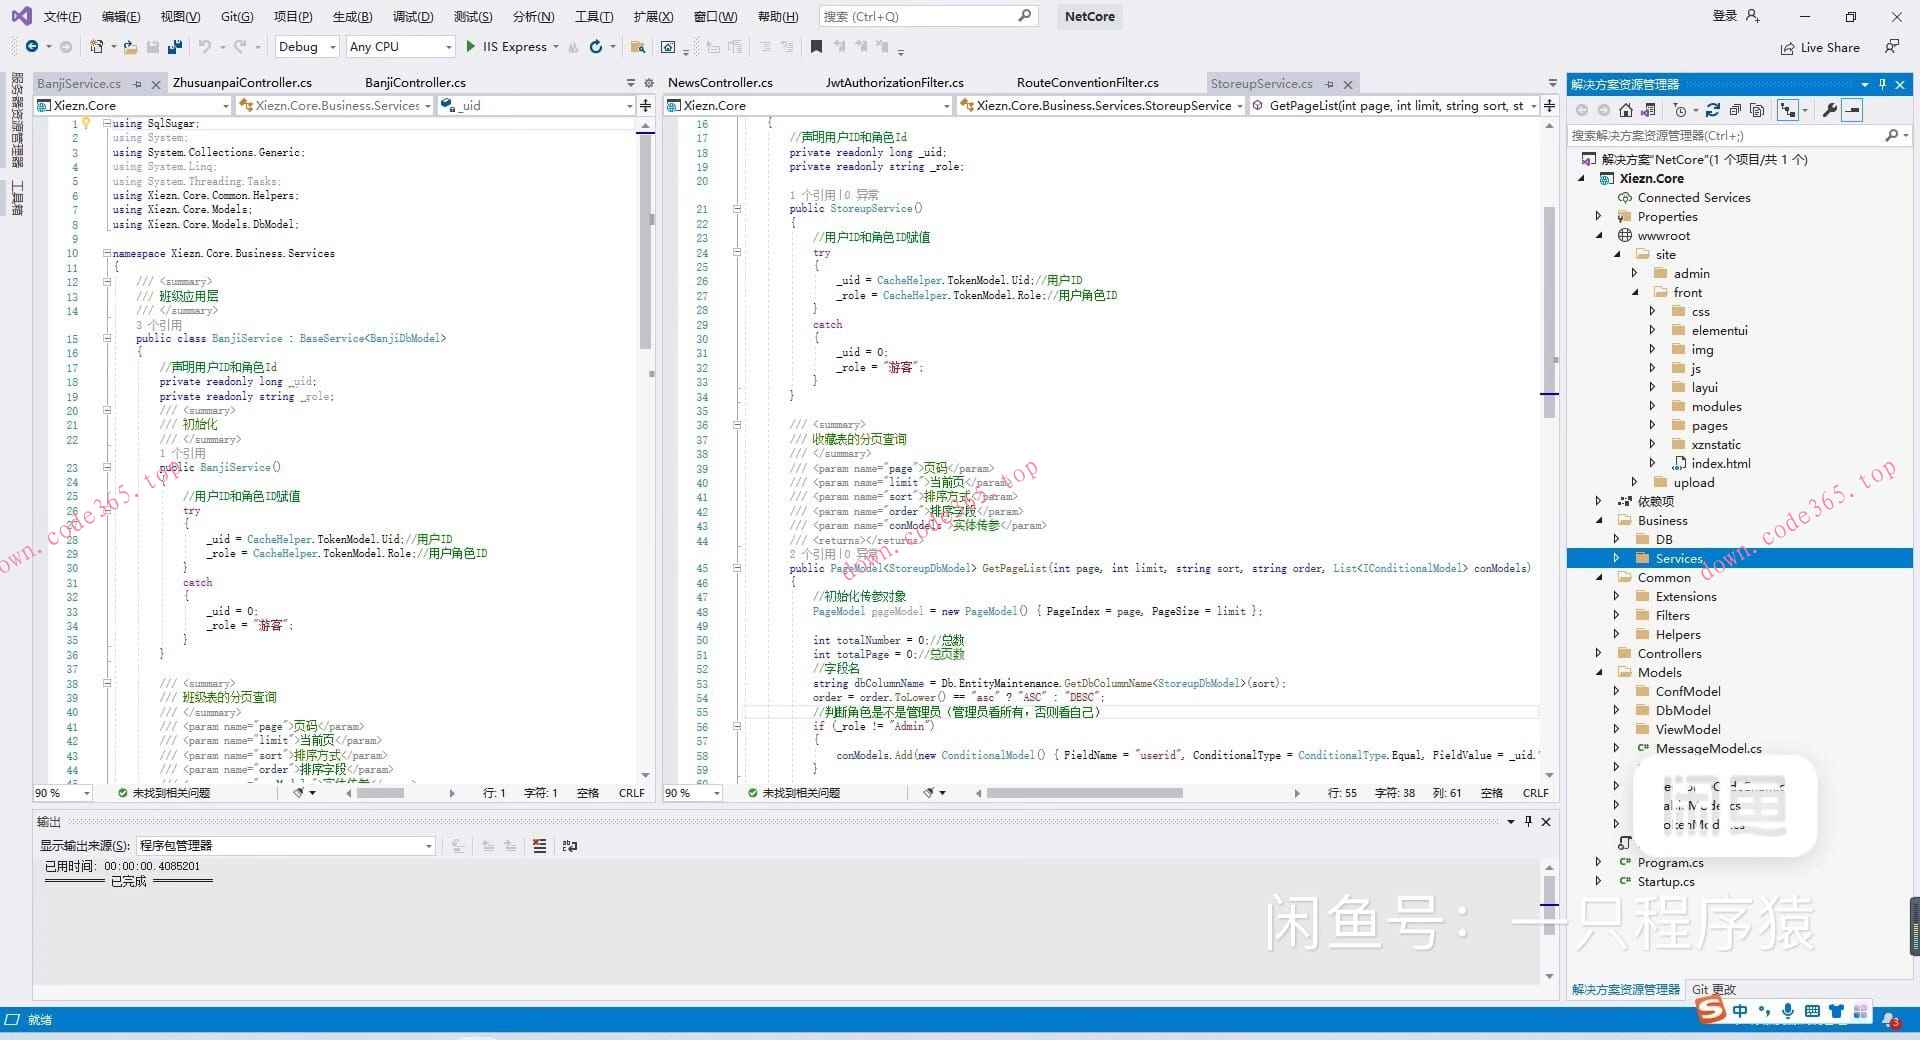Image resolution: width=1920 pixels, height=1040 pixels.
Task: Click Collapse All icon in Solution Explorer
Action: (1735, 110)
